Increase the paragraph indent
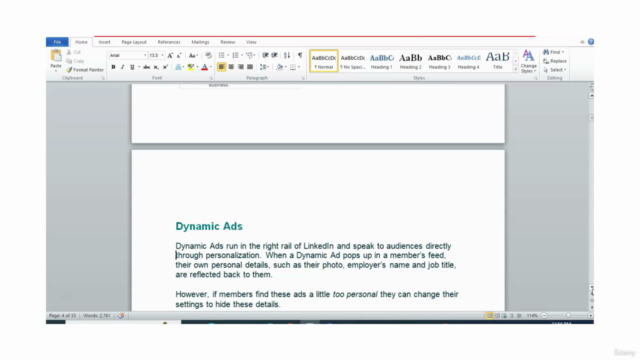The height and width of the screenshot is (360, 640). [275, 55]
